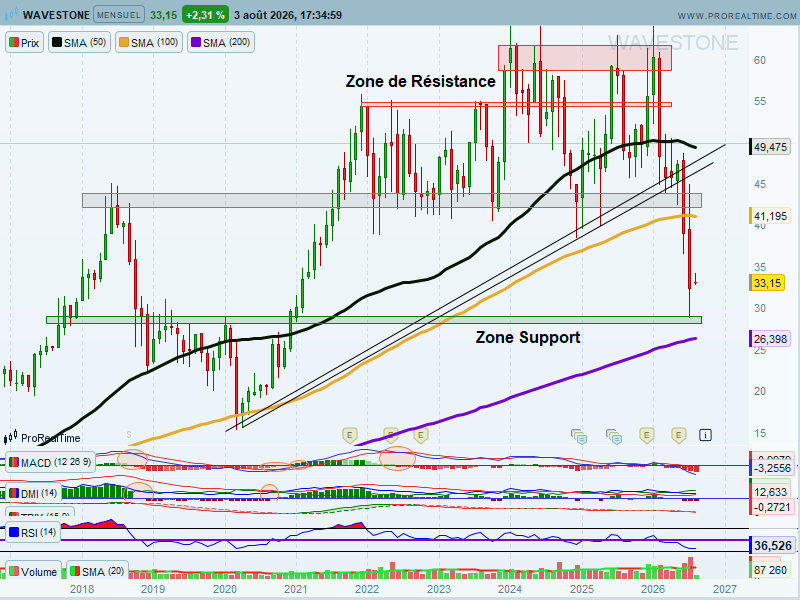Screen dimensions: 800x600
Task: Click the 20 level on price axis
Action: pyautogui.click(x=760, y=391)
